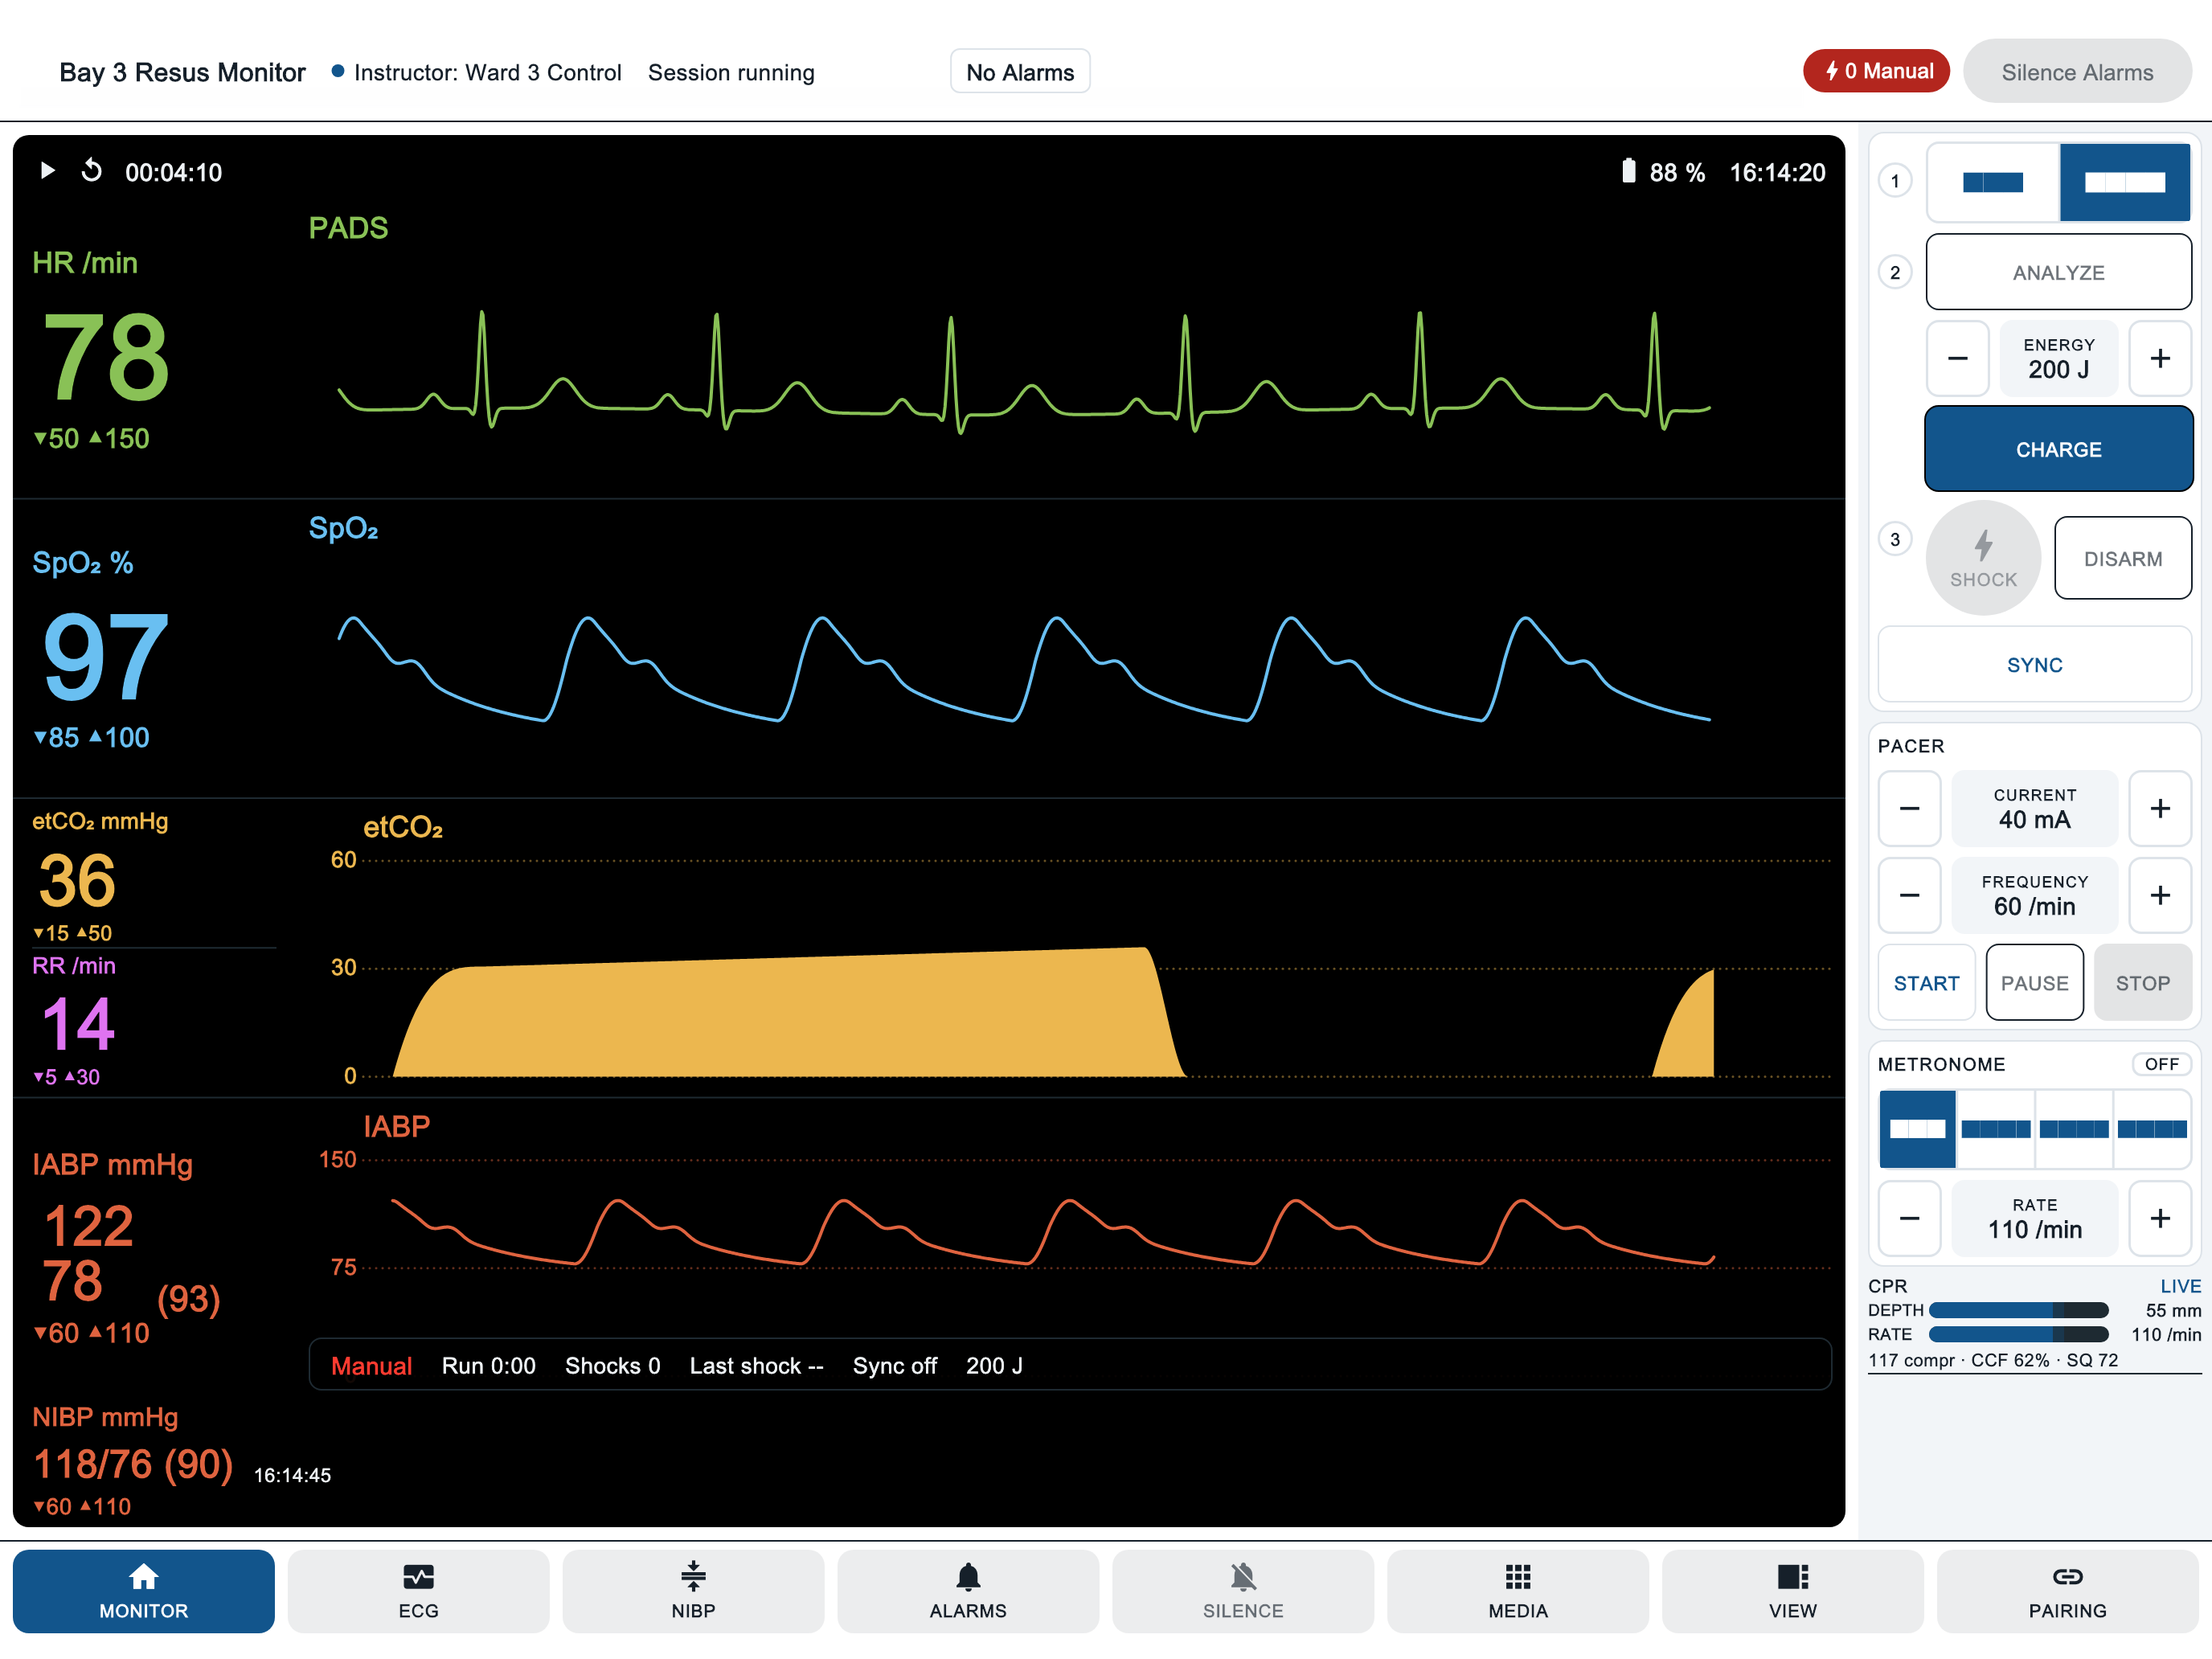Increase pacer CURRENT with plus

(x=2160, y=808)
